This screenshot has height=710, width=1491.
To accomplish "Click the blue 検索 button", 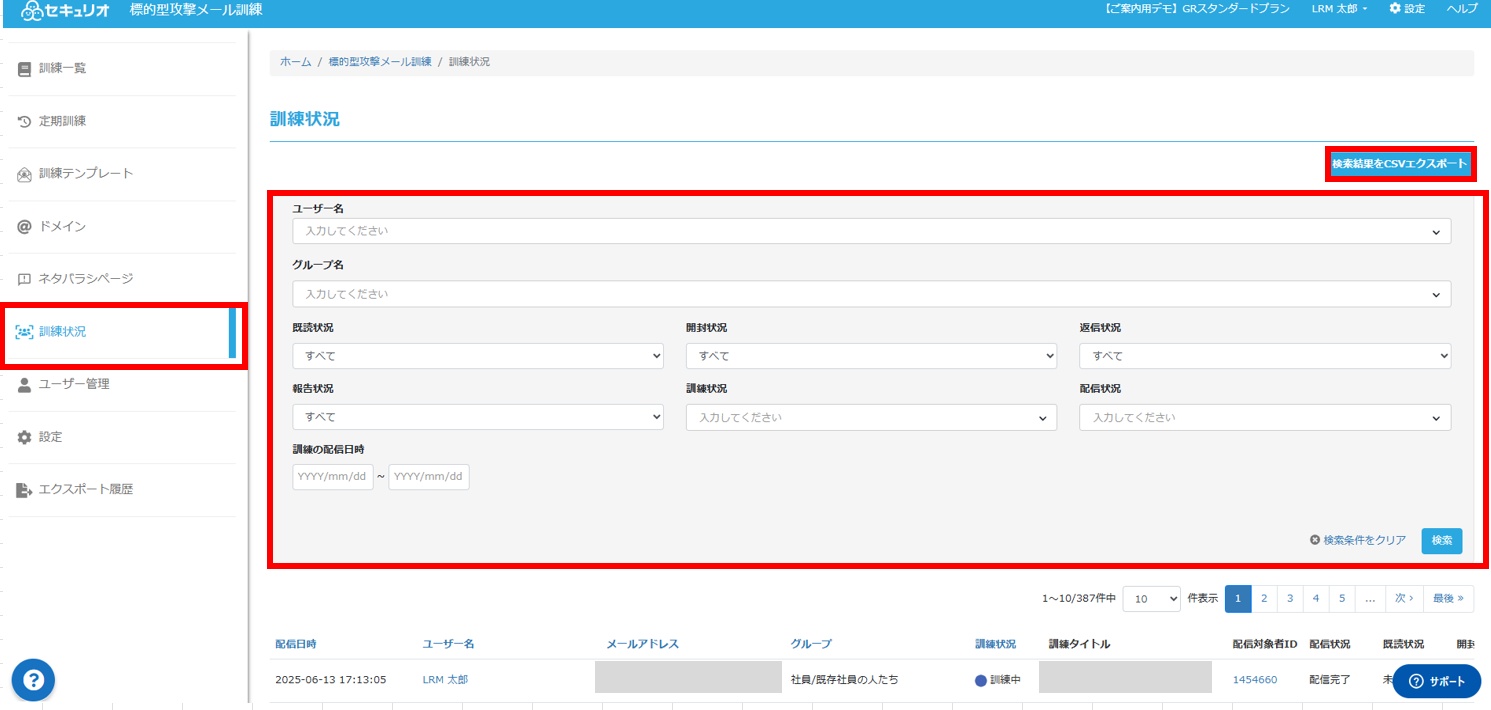I will 1442,541.
